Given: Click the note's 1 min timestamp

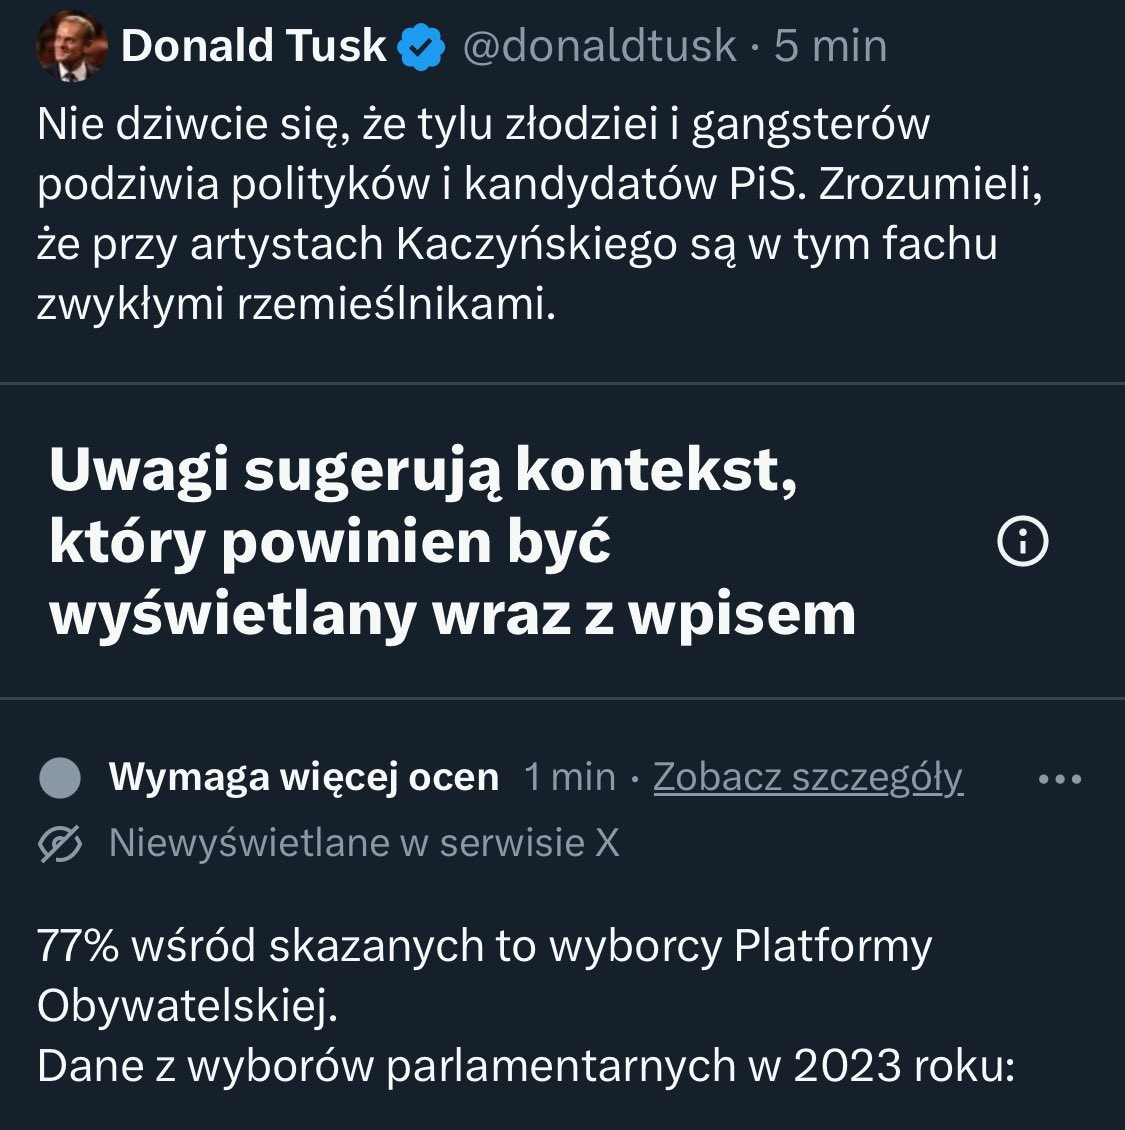Looking at the screenshot, I should click(x=569, y=777).
